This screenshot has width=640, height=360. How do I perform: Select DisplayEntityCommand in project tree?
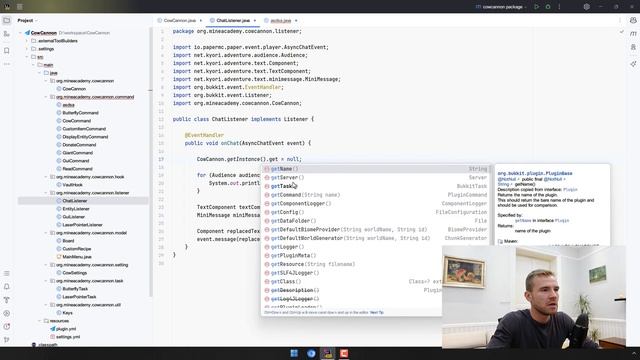coord(85,137)
